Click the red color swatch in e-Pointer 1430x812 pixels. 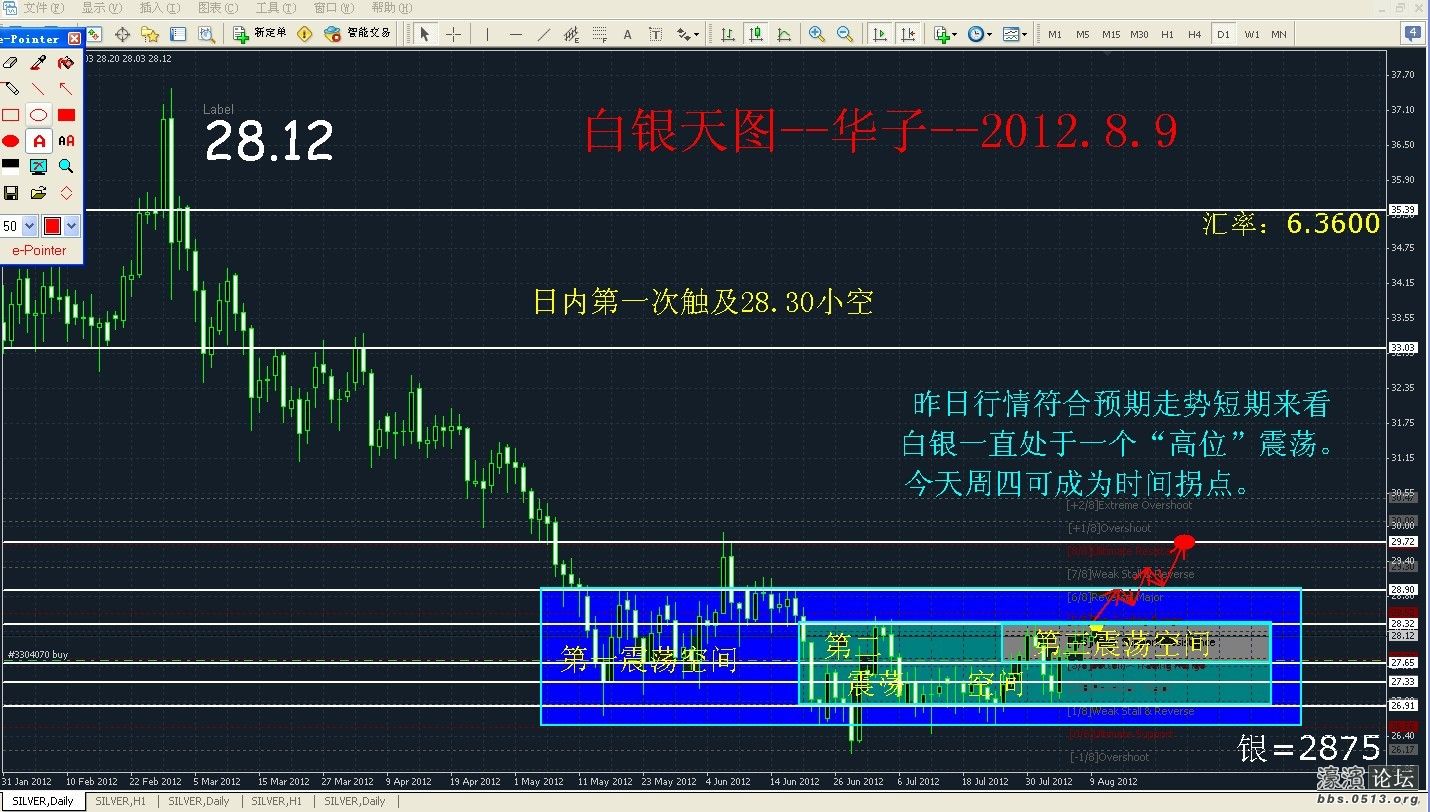point(52,226)
